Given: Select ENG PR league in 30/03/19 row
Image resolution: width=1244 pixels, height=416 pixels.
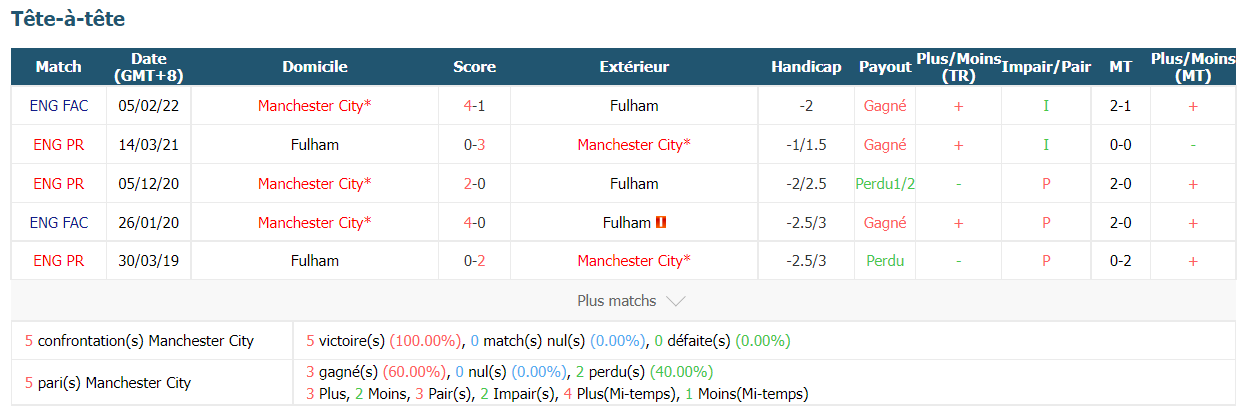Looking at the screenshot, I should pos(58,261).
